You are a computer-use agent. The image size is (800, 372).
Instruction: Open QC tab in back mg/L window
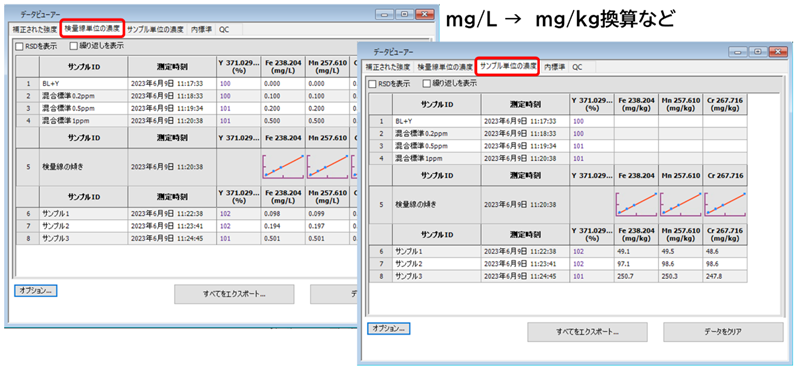tap(224, 29)
